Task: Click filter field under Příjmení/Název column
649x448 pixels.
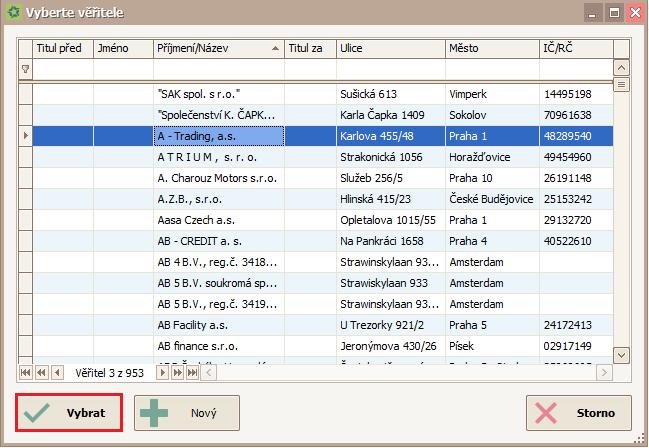Action: (219, 69)
